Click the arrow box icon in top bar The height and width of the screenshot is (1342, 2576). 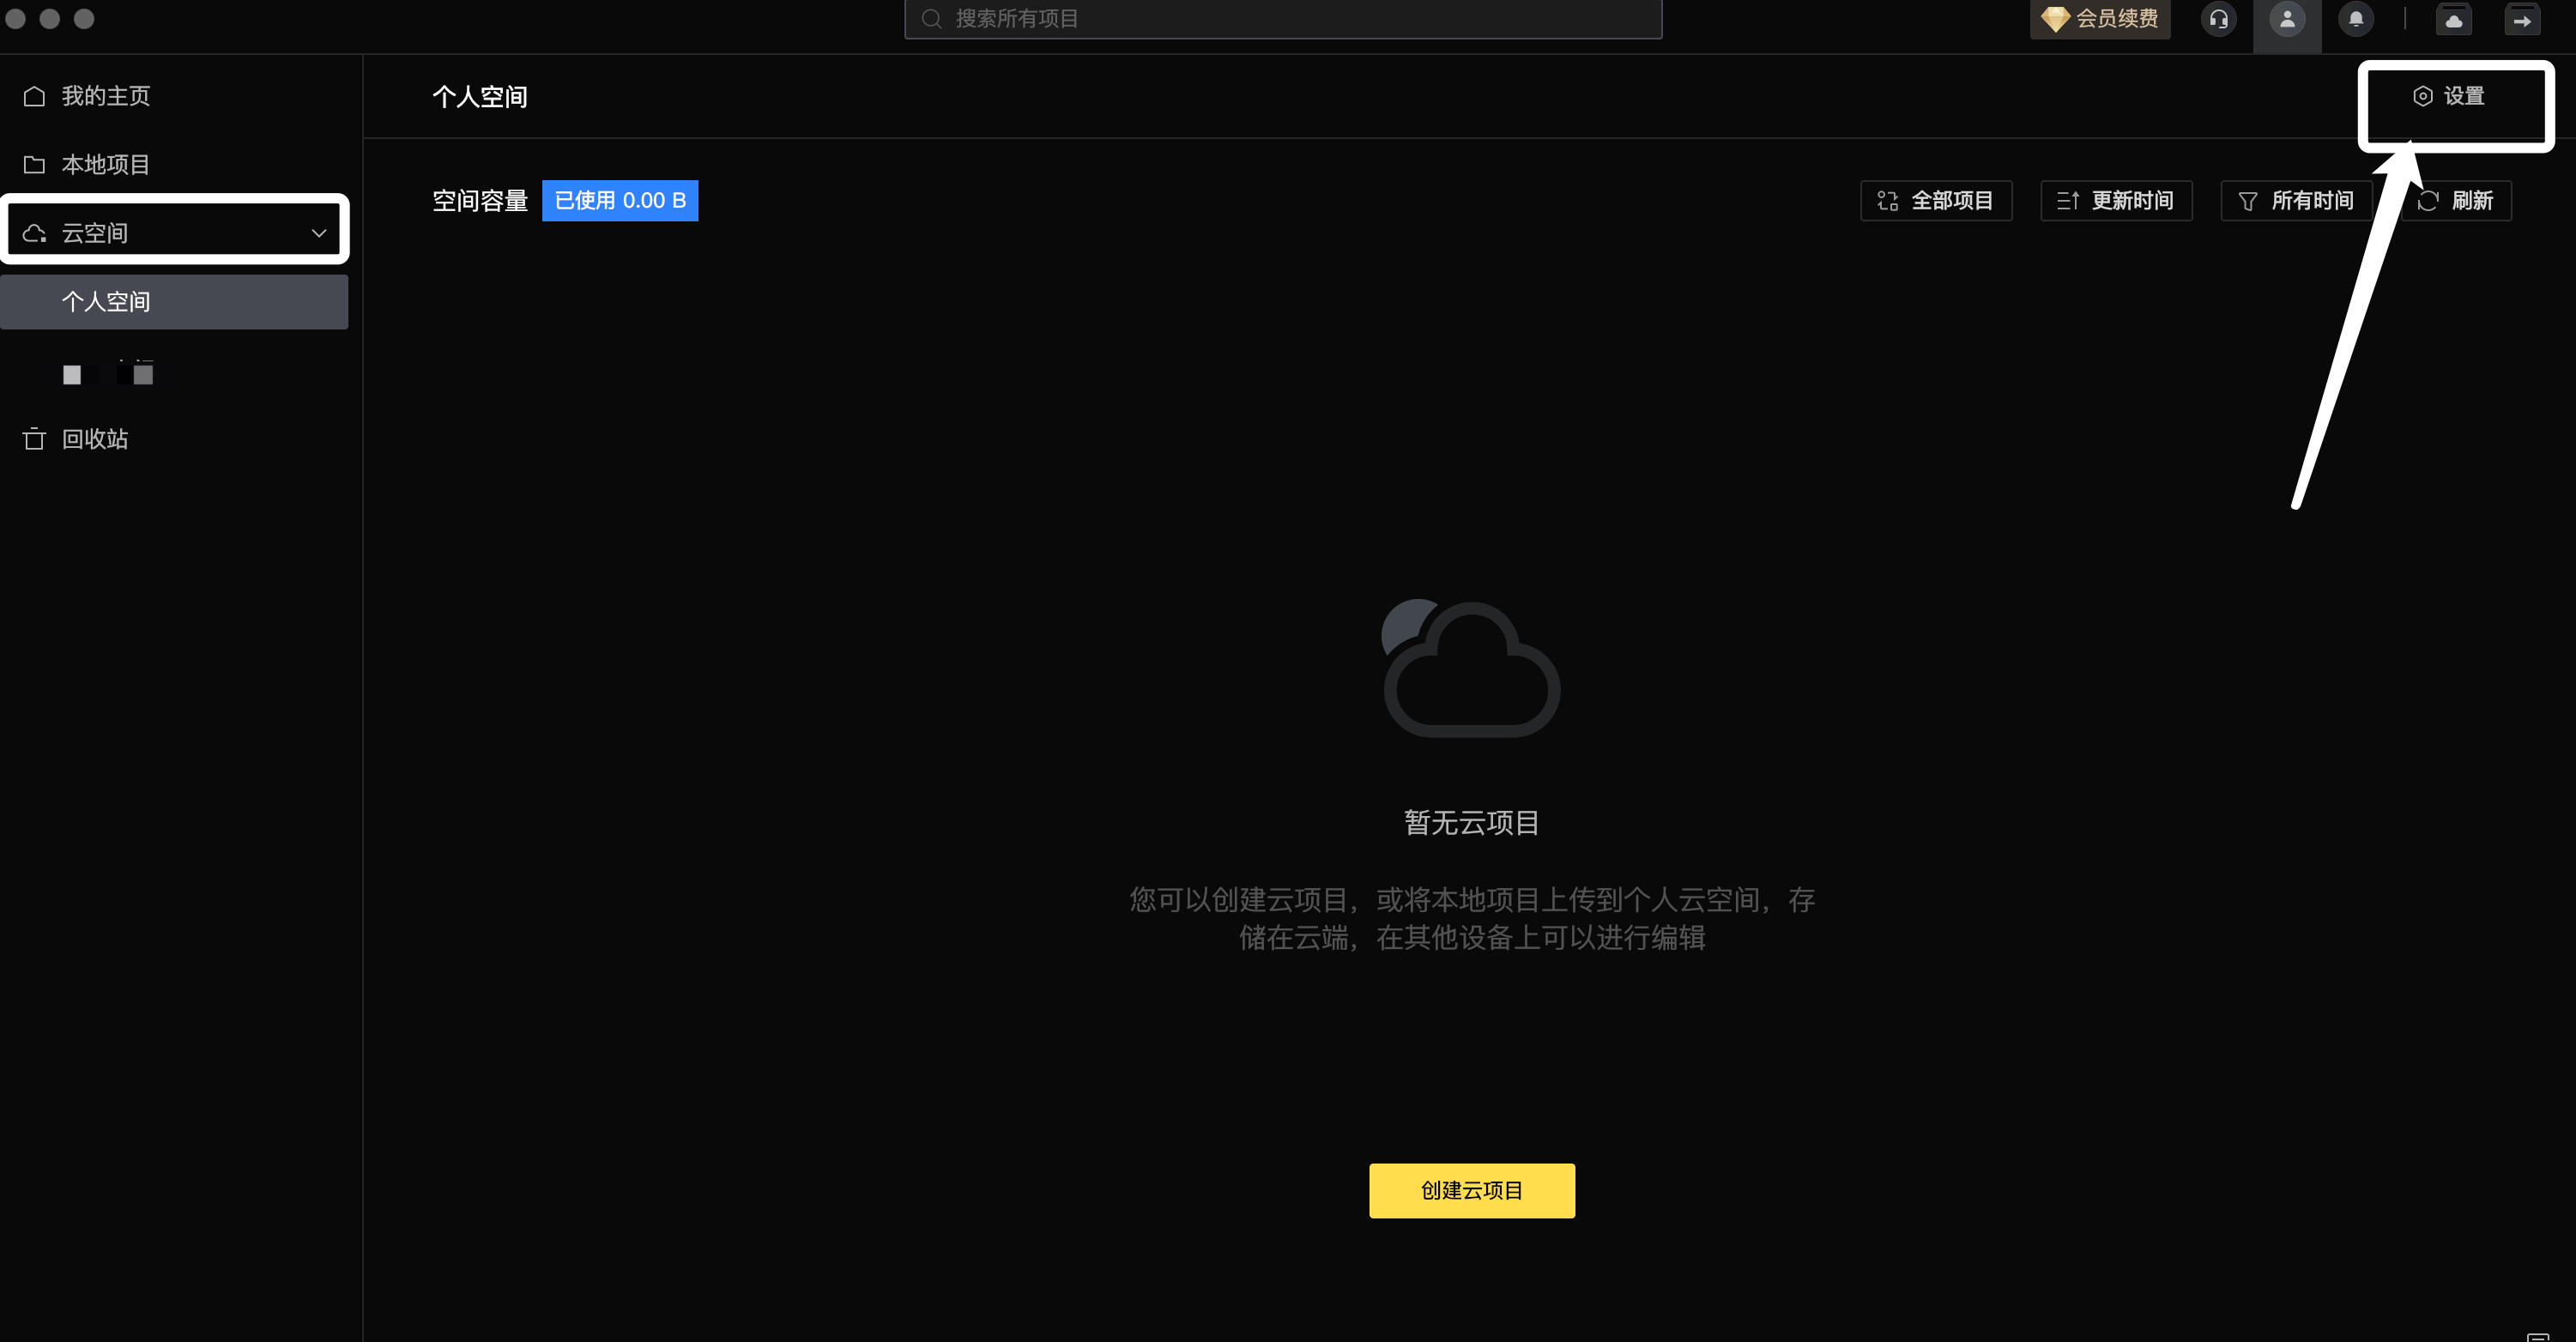(x=2521, y=19)
